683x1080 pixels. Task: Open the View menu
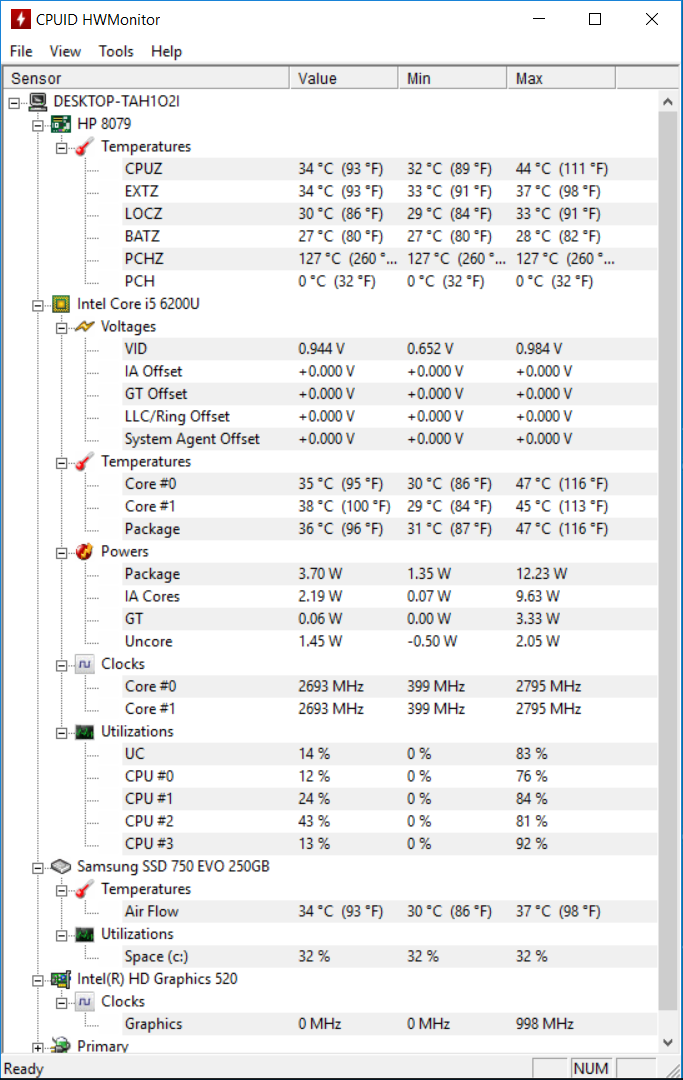[x=65, y=52]
